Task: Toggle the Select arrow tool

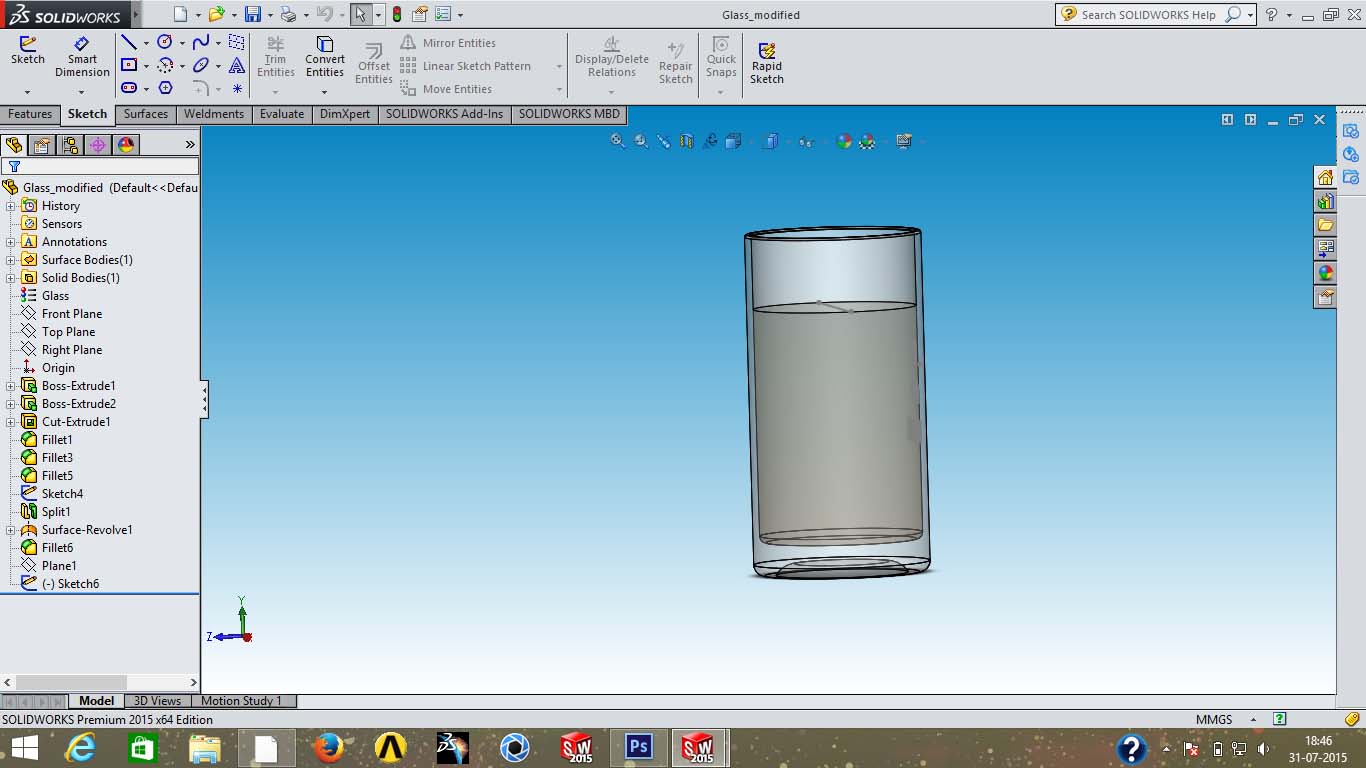Action: click(360, 14)
